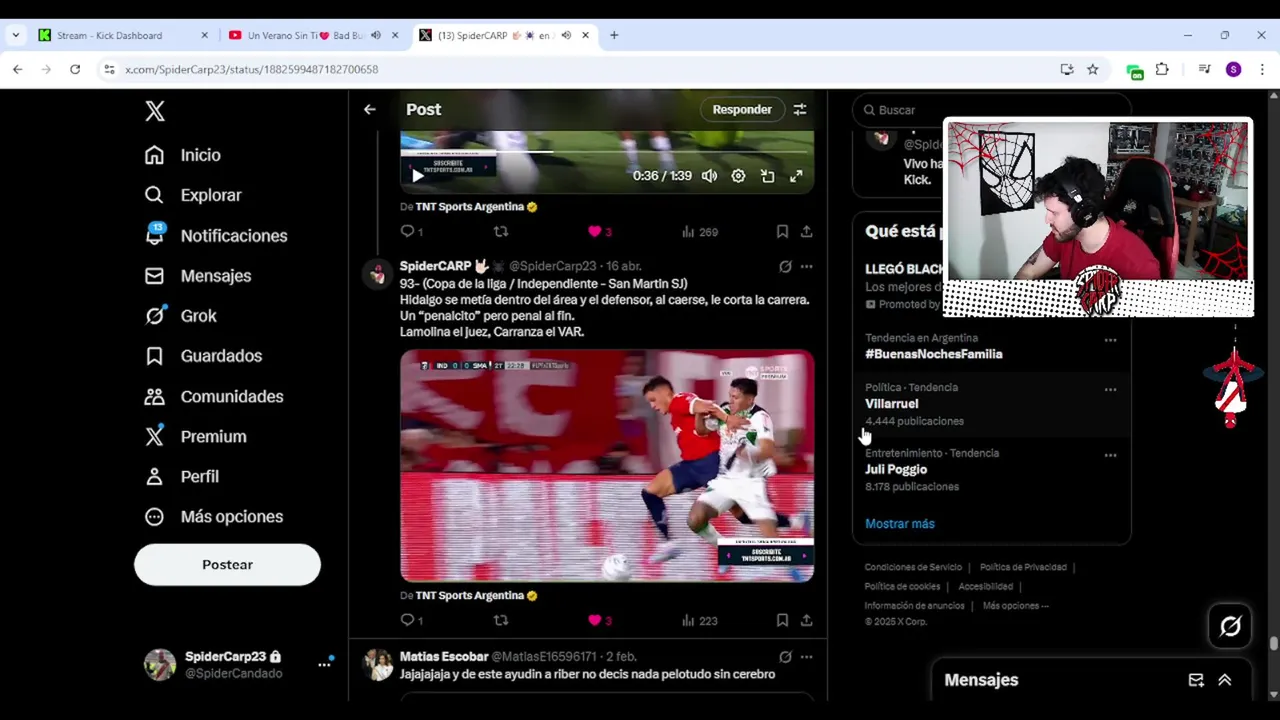Compose new message in Mensajes drawer

(1196, 680)
